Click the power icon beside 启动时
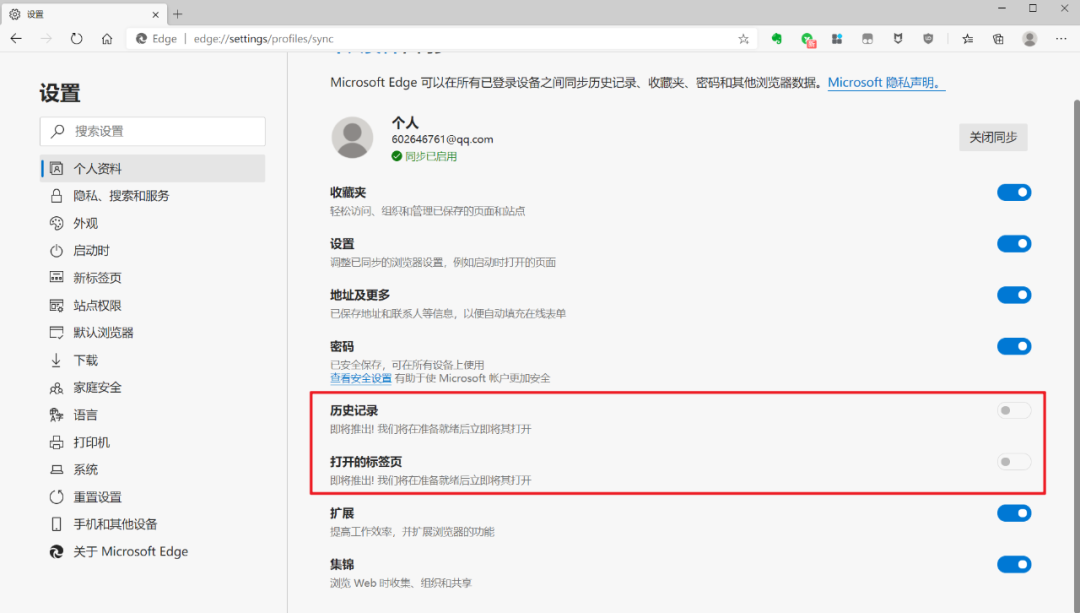Screen dimensions: 1080x613 point(56,251)
